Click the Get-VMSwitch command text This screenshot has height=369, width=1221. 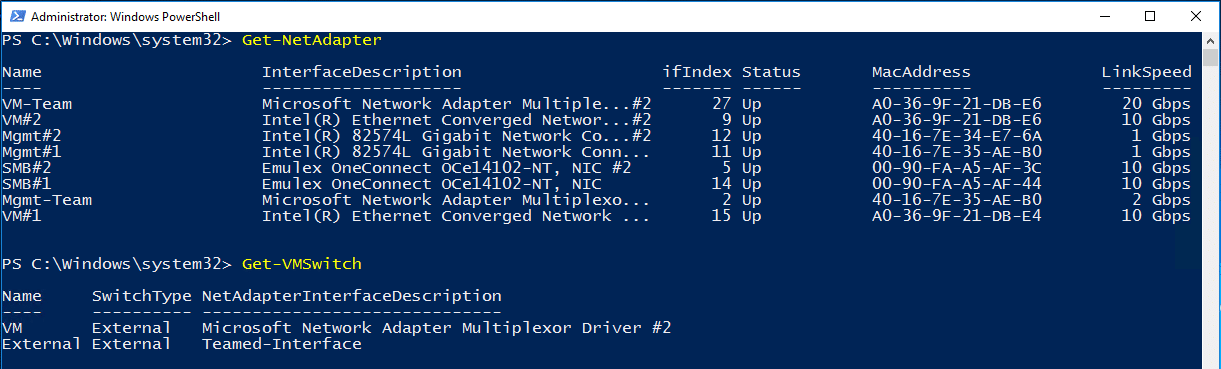302,264
